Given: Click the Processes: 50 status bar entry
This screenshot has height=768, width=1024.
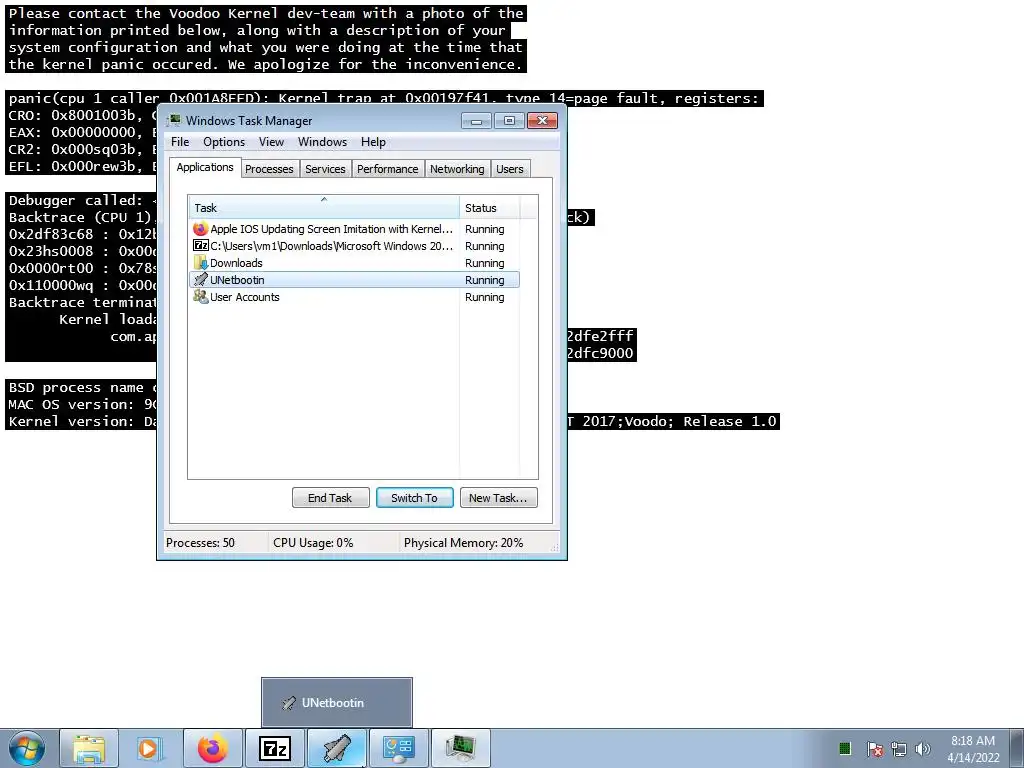Looking at the screenshot, I should coord(200,543).
